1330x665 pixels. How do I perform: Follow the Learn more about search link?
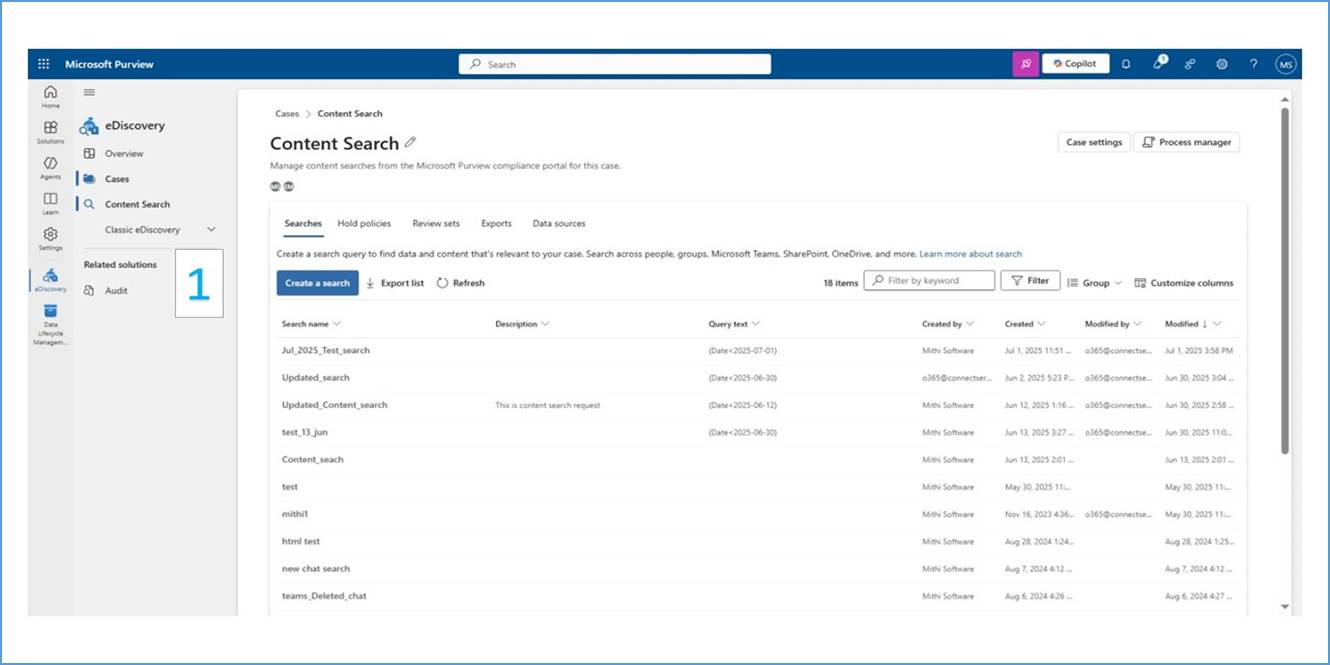[x=970, y=254]
